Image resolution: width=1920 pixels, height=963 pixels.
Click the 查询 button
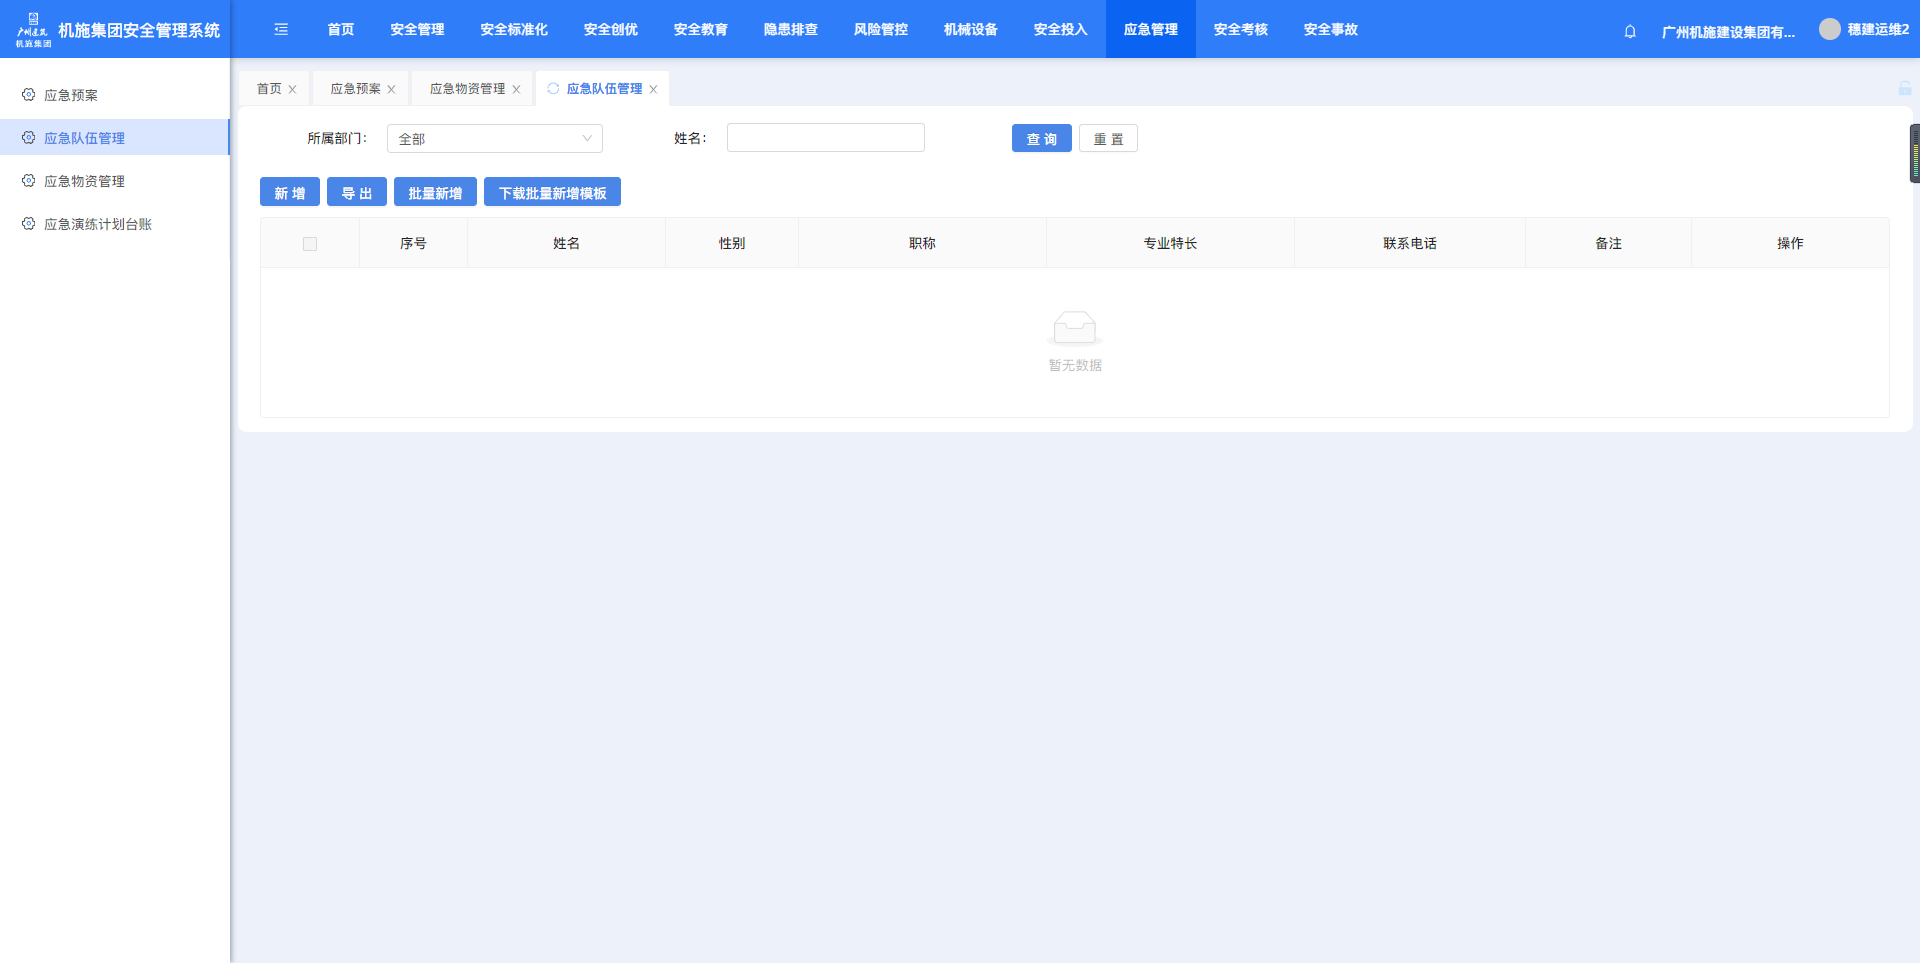coord(1041,139)
